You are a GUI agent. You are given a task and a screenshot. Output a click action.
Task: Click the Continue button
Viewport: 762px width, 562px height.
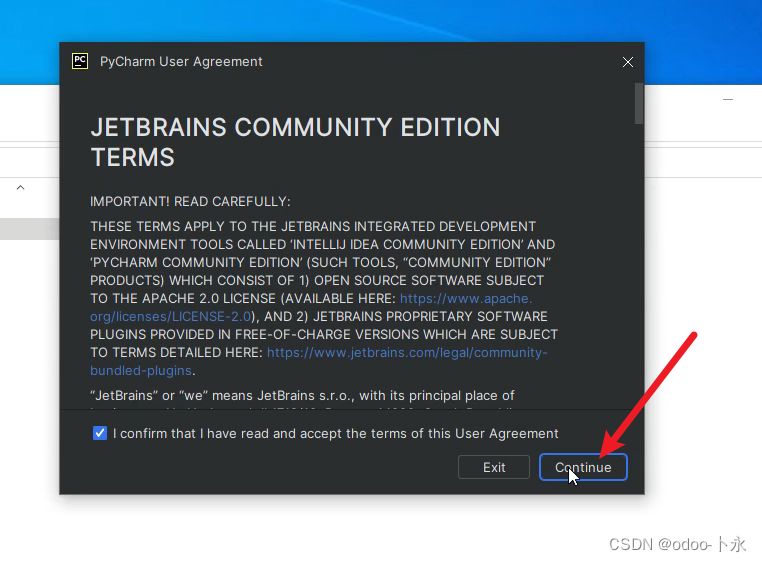click(x=583, y=467)
